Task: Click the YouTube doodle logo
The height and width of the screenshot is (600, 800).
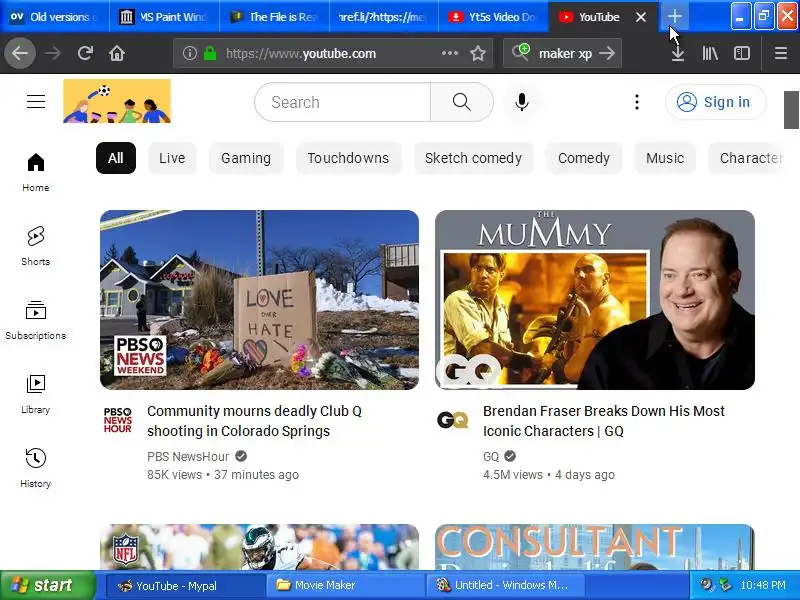Action: tap(117, 101)
